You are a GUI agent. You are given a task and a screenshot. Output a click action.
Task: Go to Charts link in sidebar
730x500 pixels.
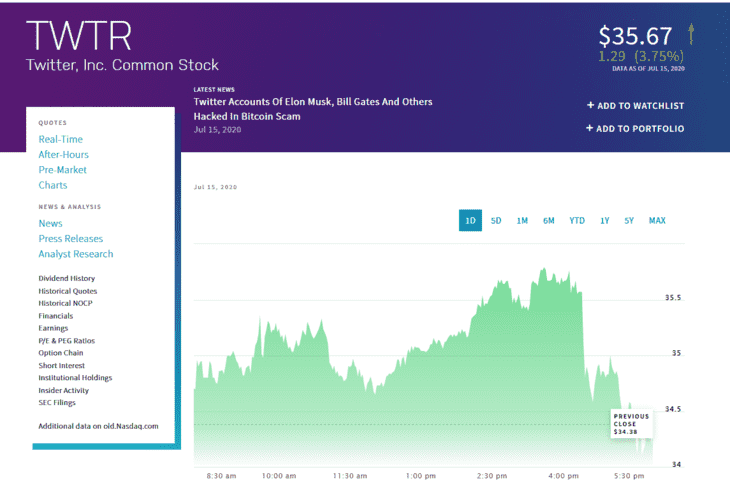tap(53, 185)
